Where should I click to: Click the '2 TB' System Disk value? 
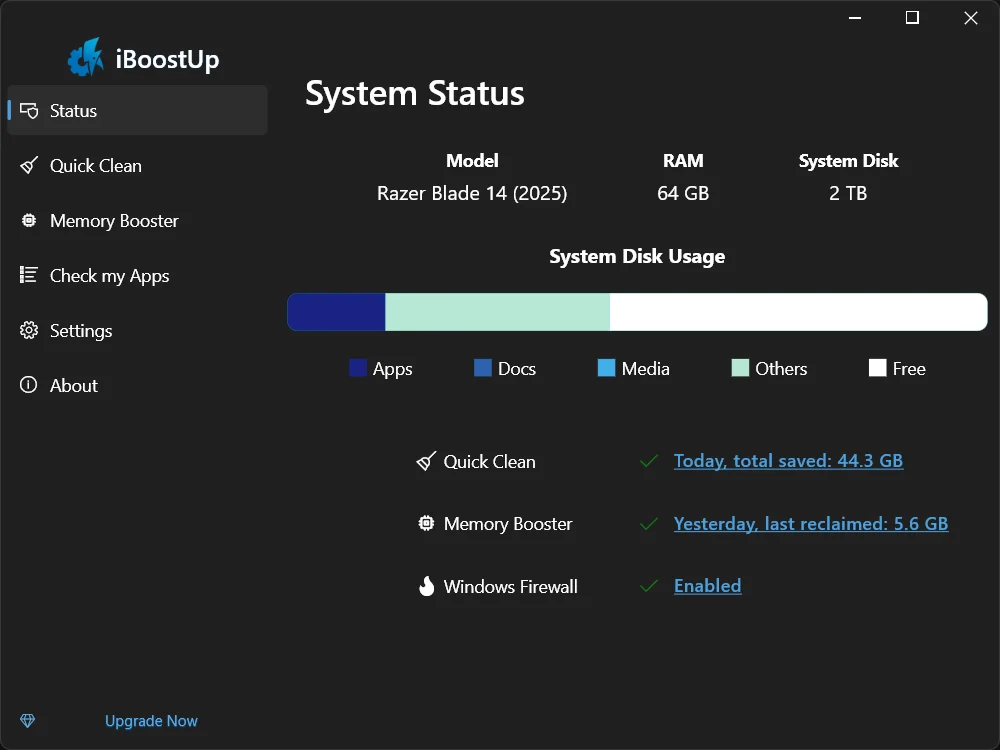coord(848,193)
